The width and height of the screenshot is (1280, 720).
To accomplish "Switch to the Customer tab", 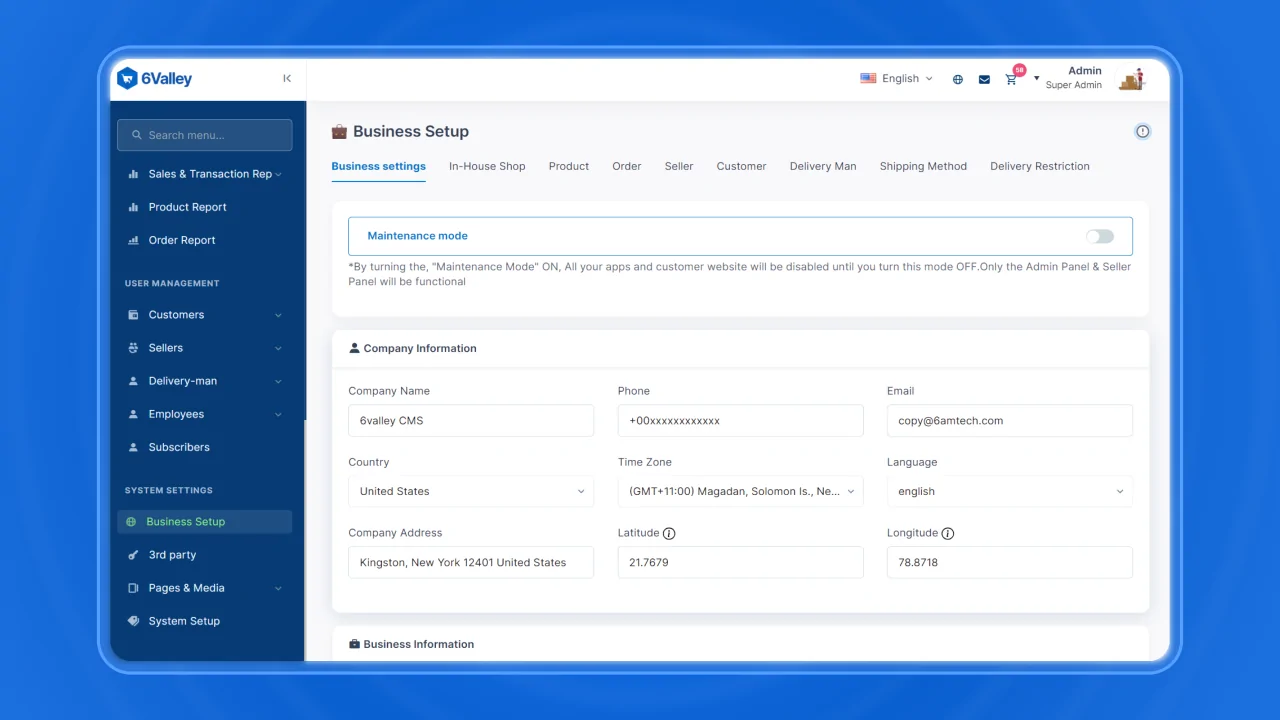I will tap(741, 166).
